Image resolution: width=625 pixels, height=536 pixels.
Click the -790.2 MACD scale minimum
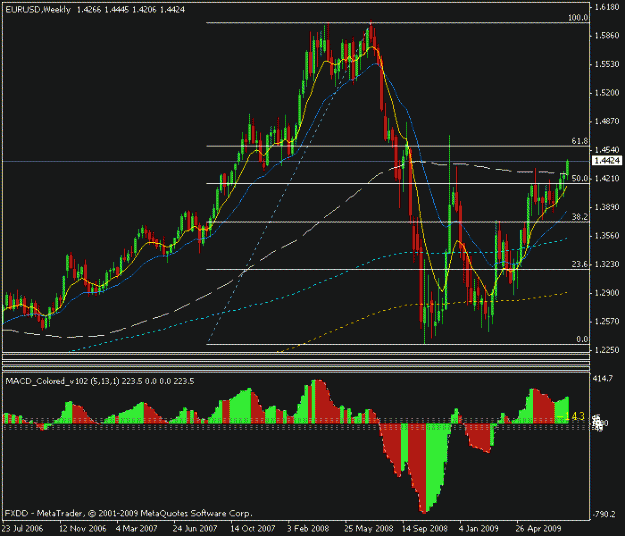[x=605, y=514]
